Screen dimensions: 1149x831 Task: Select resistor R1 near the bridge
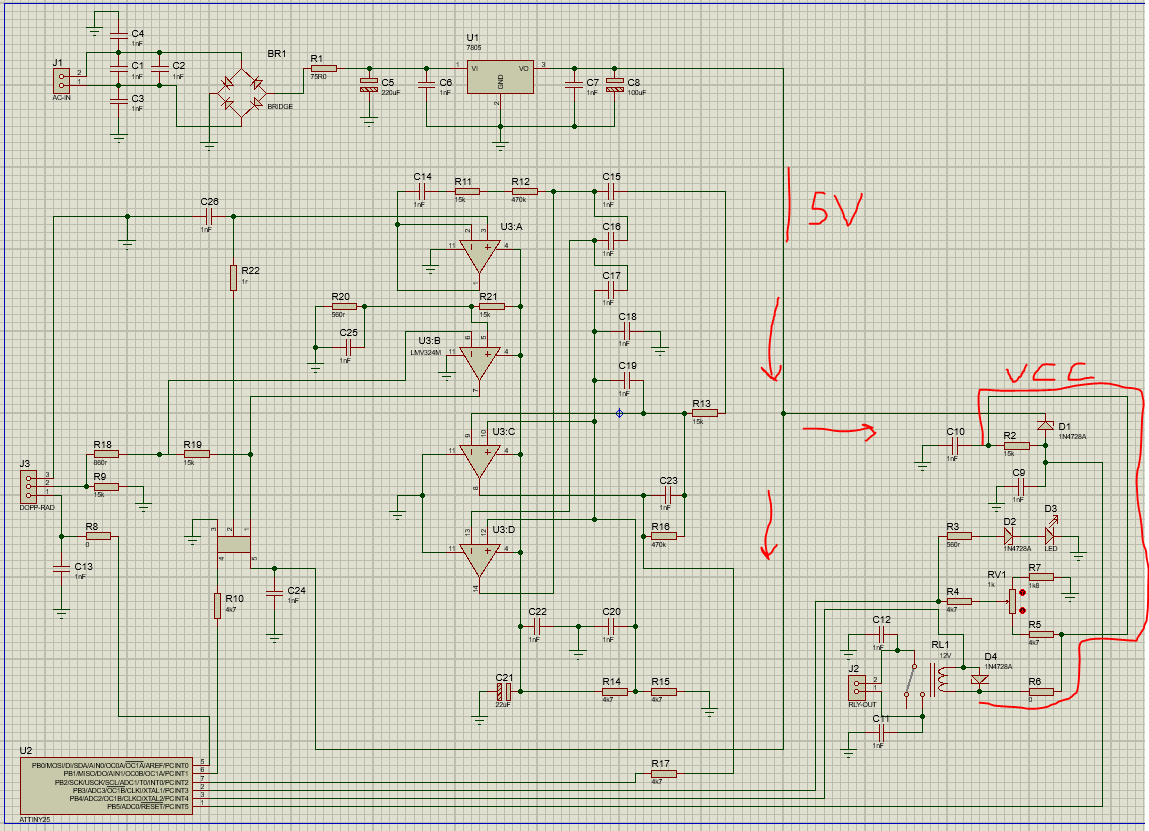pyautogui.click(x=323, y=68)
